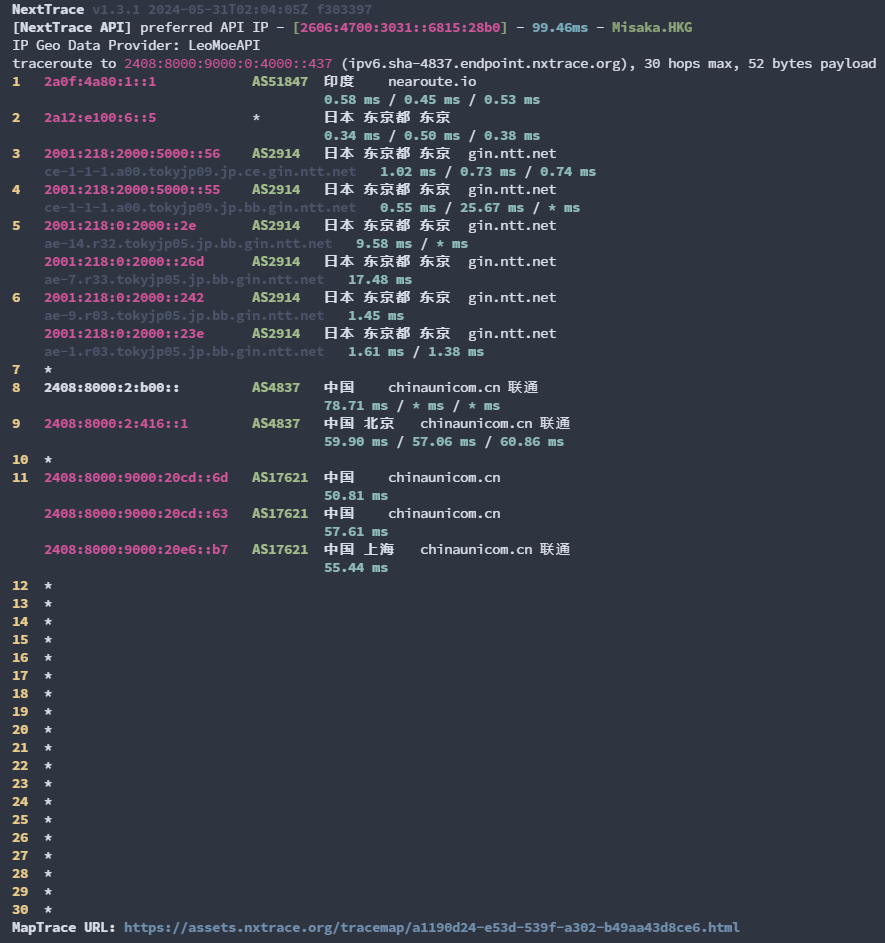Click hostname ae-9.r03.tokyjp05.jp.bb.gin.ntt.net
Screen dimensions: 885x943
click(184, 316)
